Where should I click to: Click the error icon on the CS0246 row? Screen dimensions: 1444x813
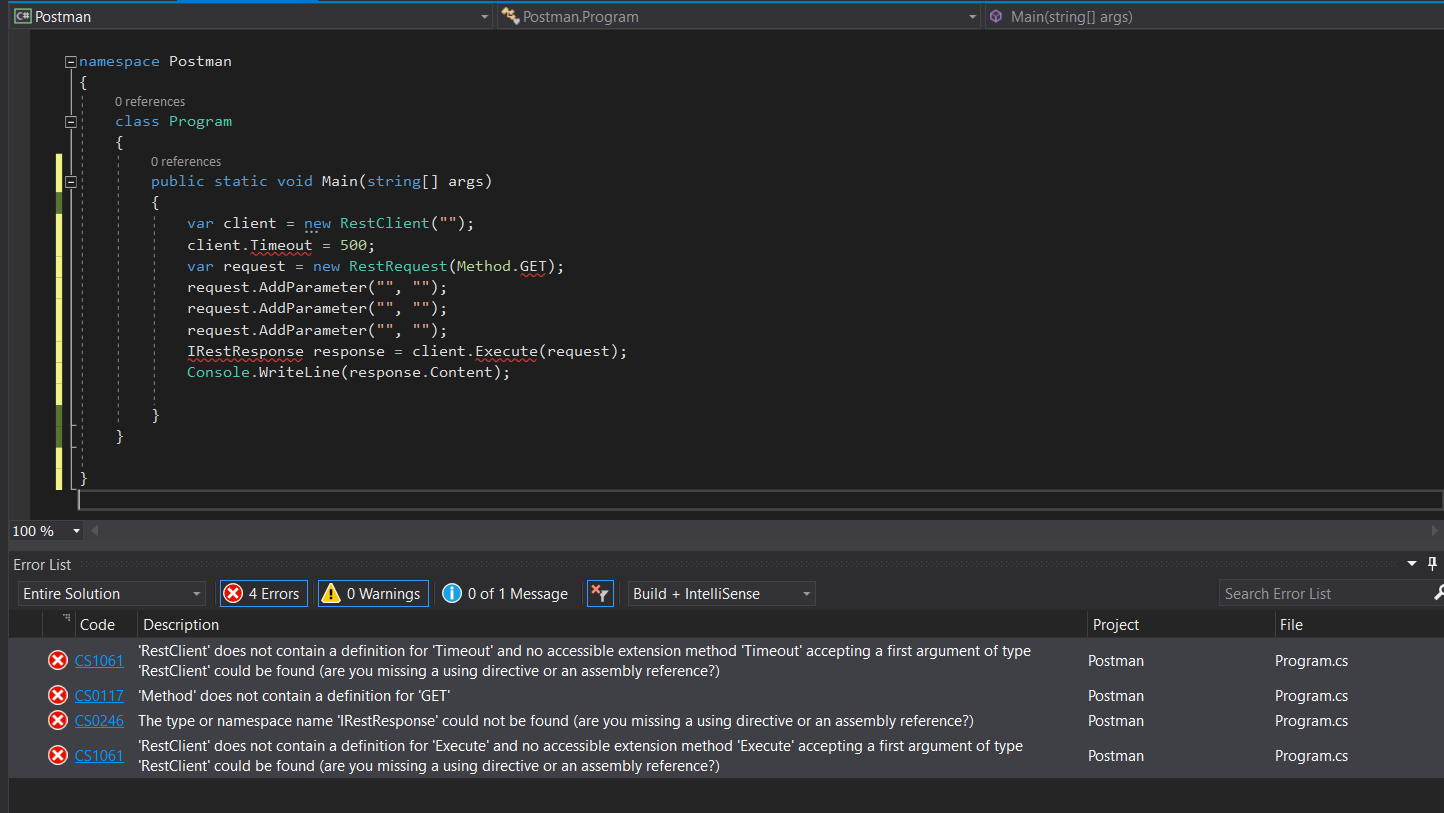tap(58, 721)
